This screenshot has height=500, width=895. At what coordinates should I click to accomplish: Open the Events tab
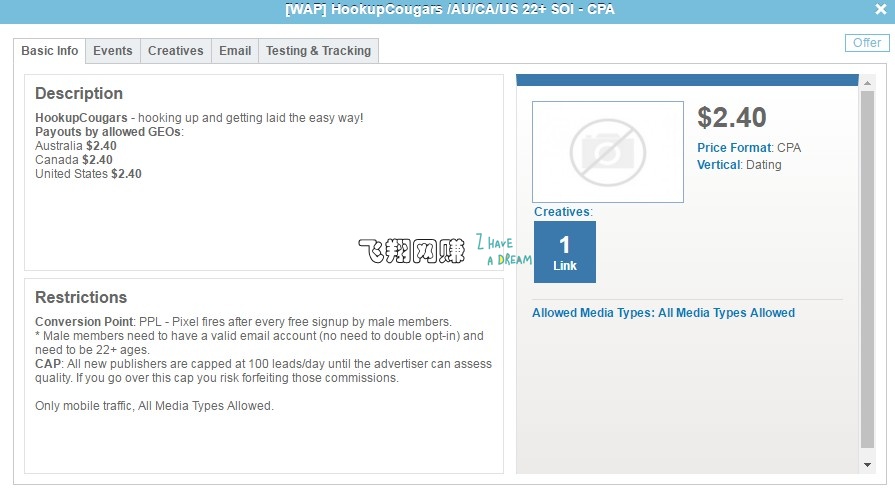(113, 51)
